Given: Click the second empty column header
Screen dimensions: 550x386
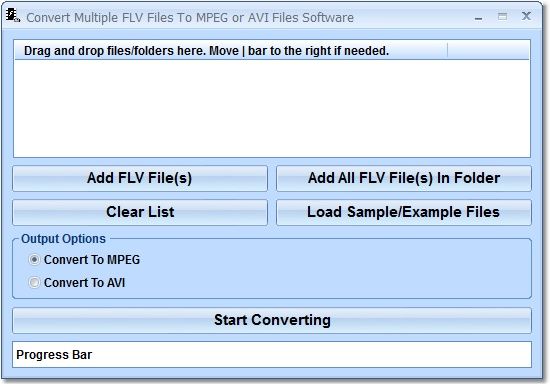Looking at the screenshot, I should (488, 51).
